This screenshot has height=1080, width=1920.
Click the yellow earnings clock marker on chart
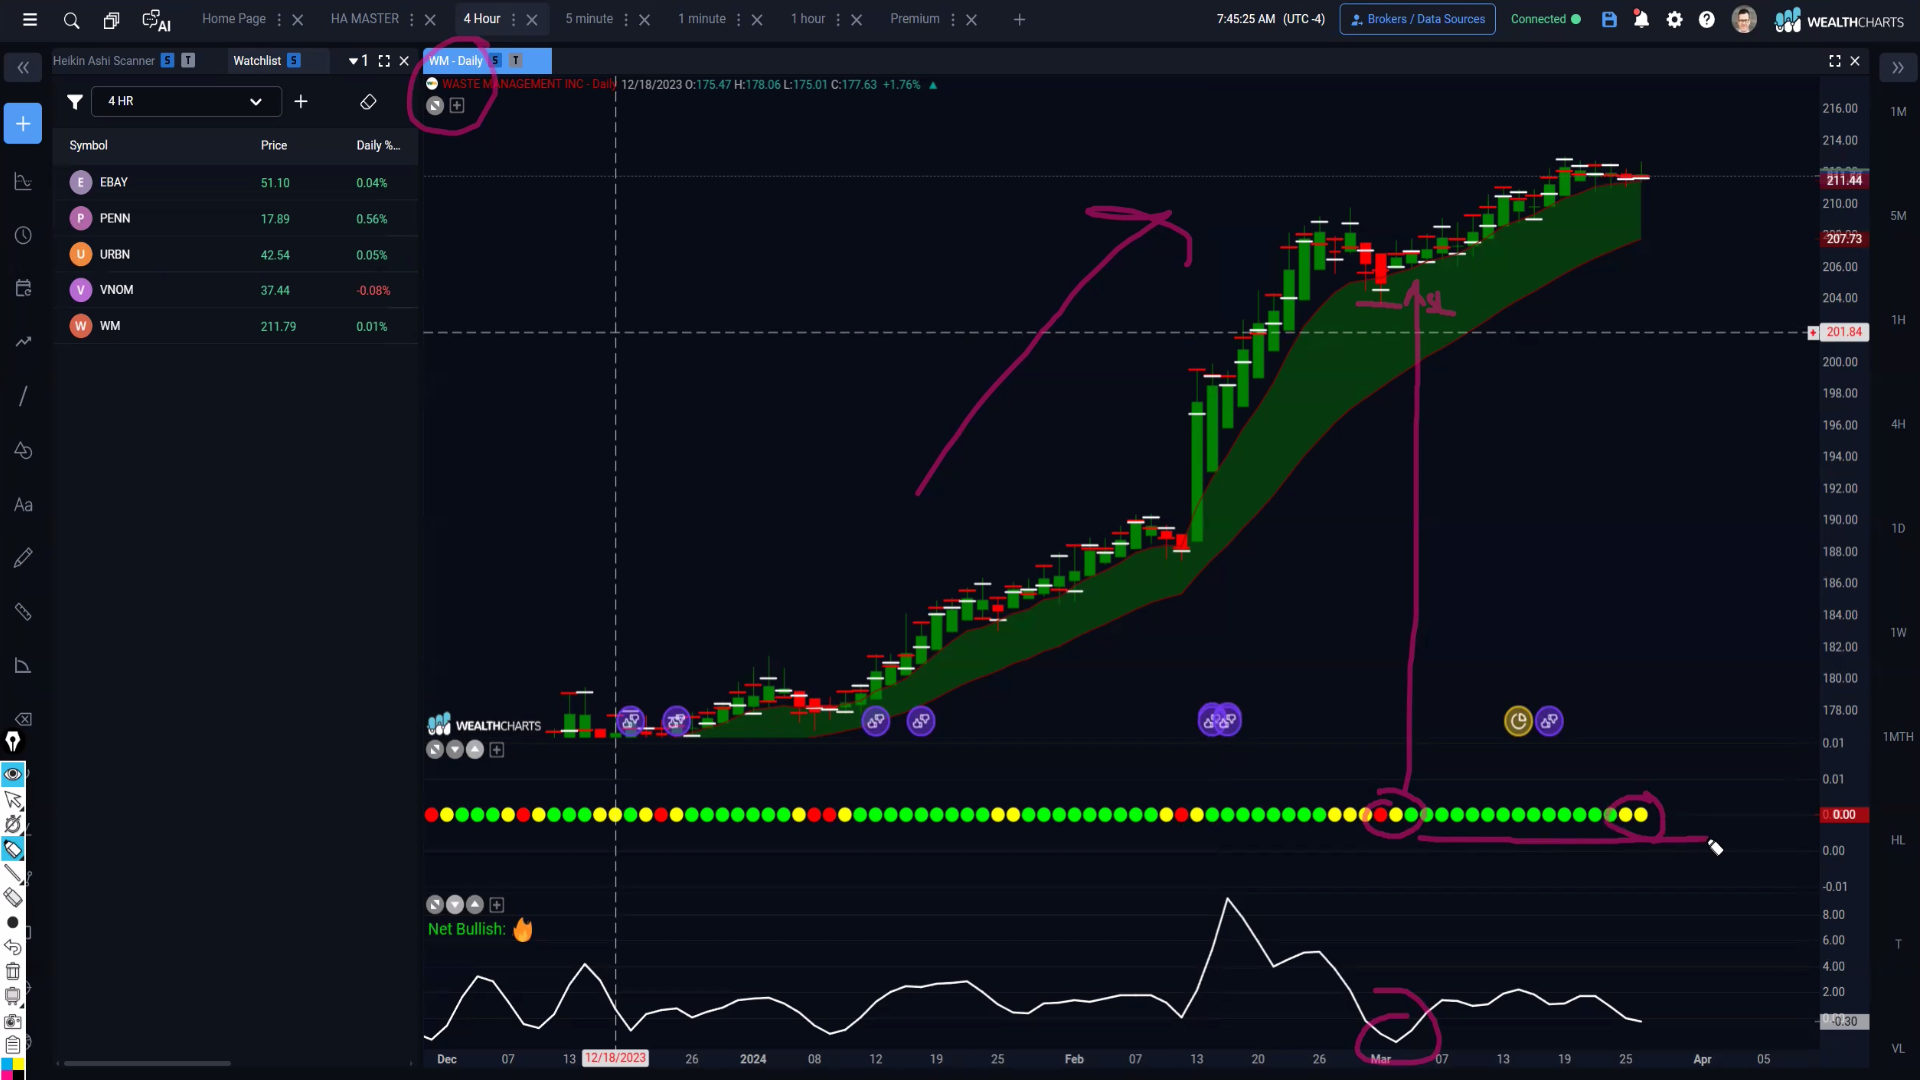(1518, 721)
